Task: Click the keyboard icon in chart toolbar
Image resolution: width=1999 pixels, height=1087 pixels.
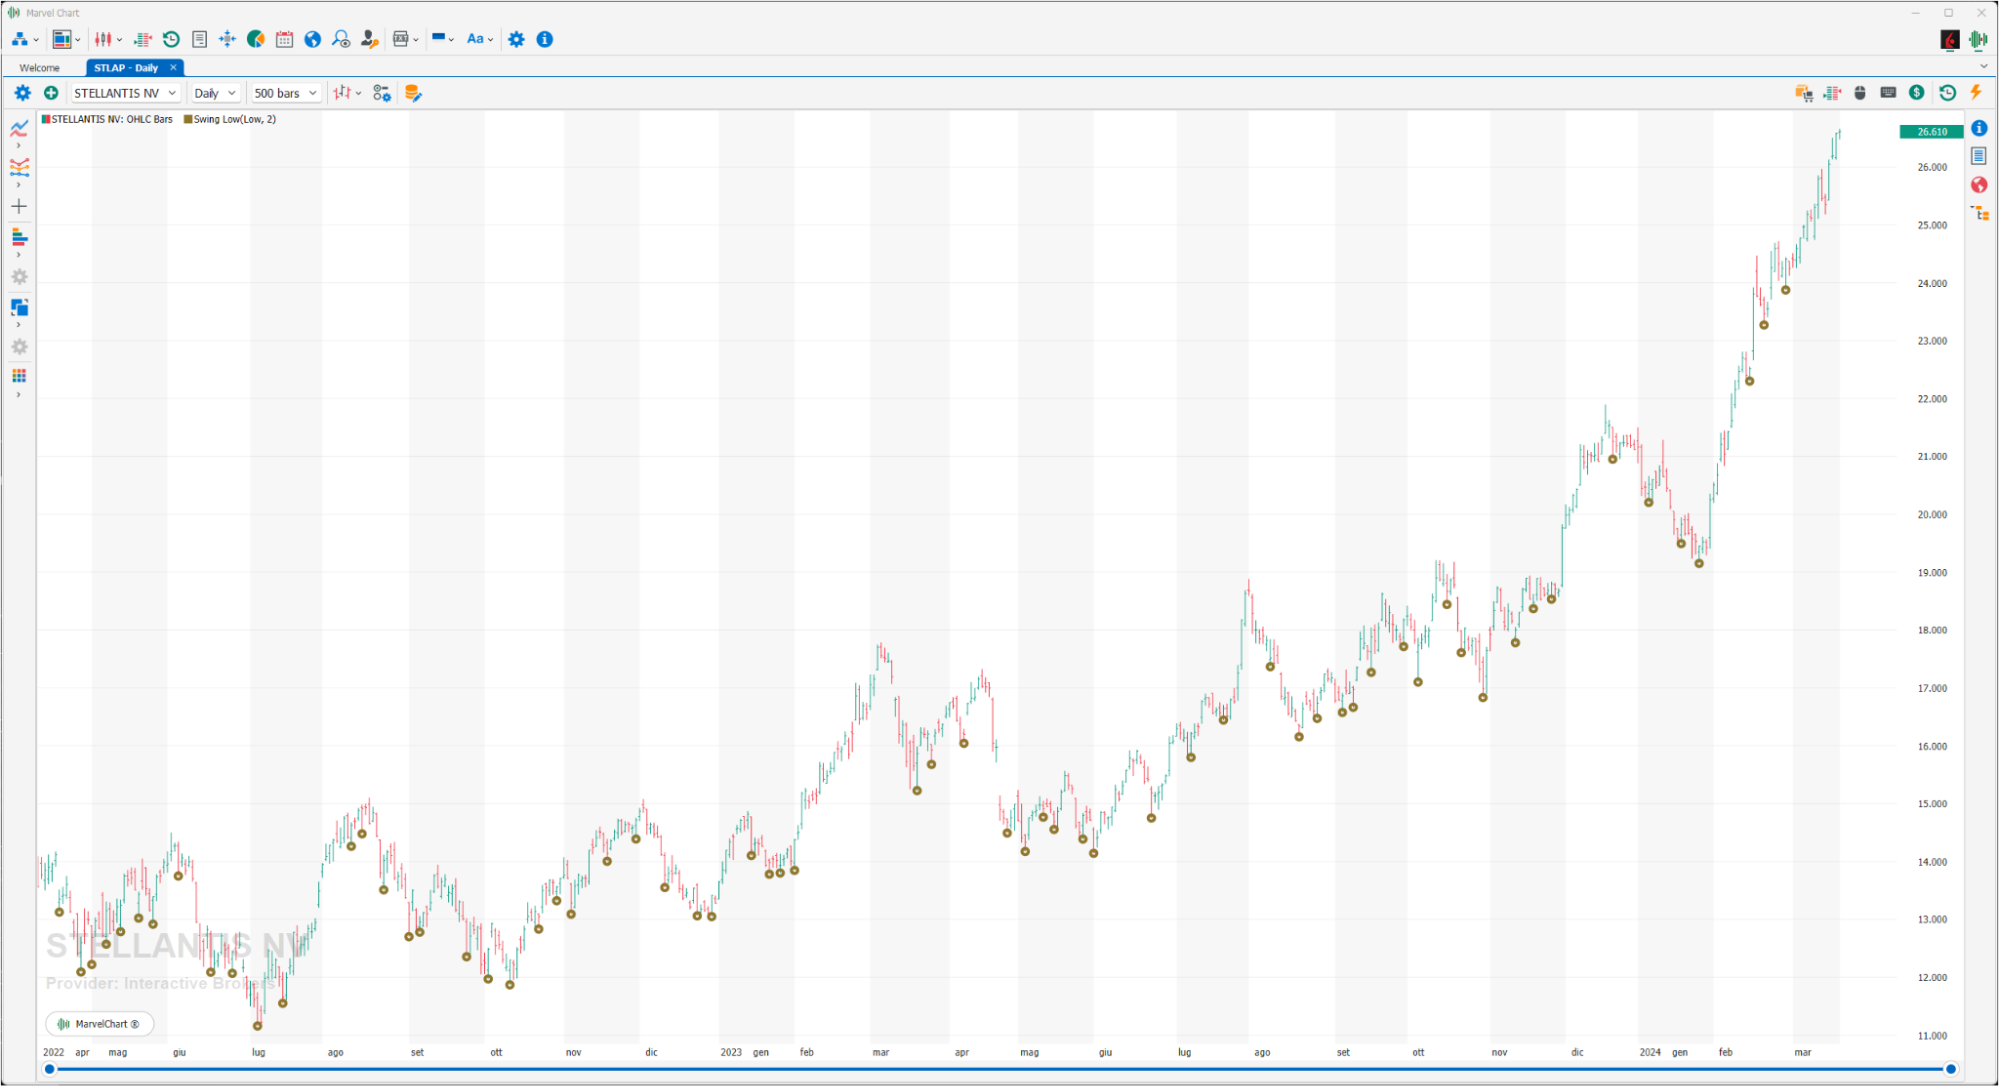Action: coord(1888,92)
